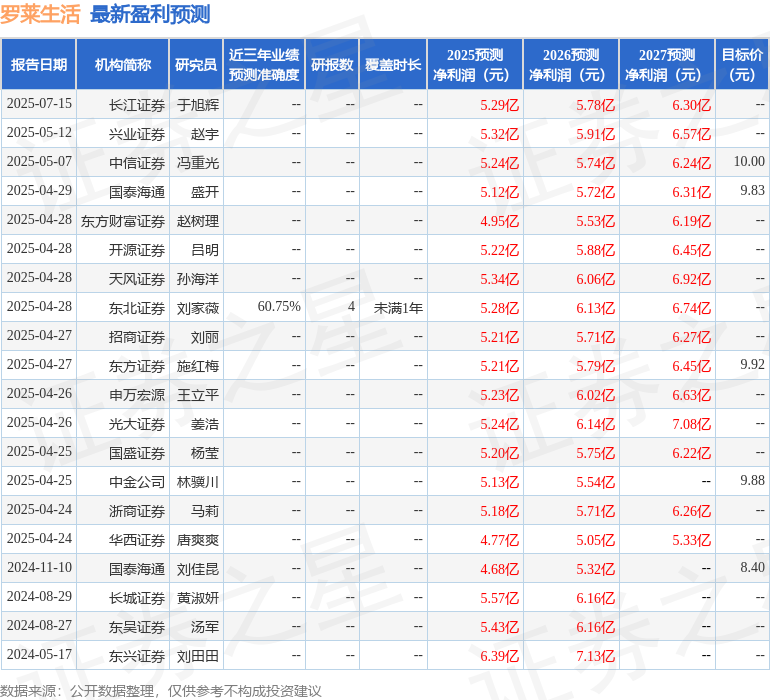This screenshot has height=700, width=770.
Task: Click the target price 9.88
Action: click(x=752, y=480)
